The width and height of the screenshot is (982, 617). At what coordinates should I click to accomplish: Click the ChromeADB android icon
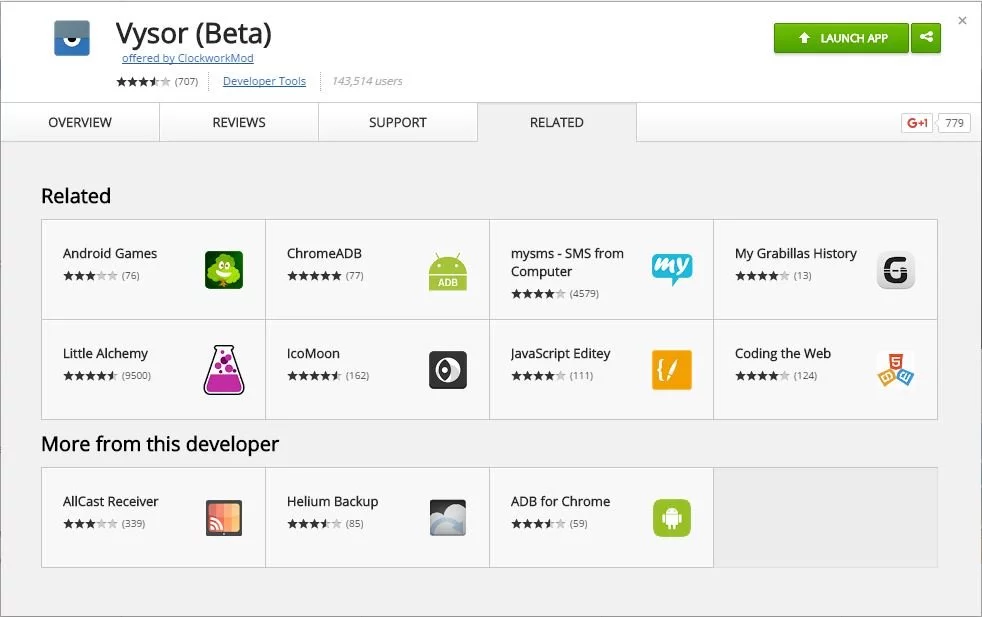pos(448,270)
